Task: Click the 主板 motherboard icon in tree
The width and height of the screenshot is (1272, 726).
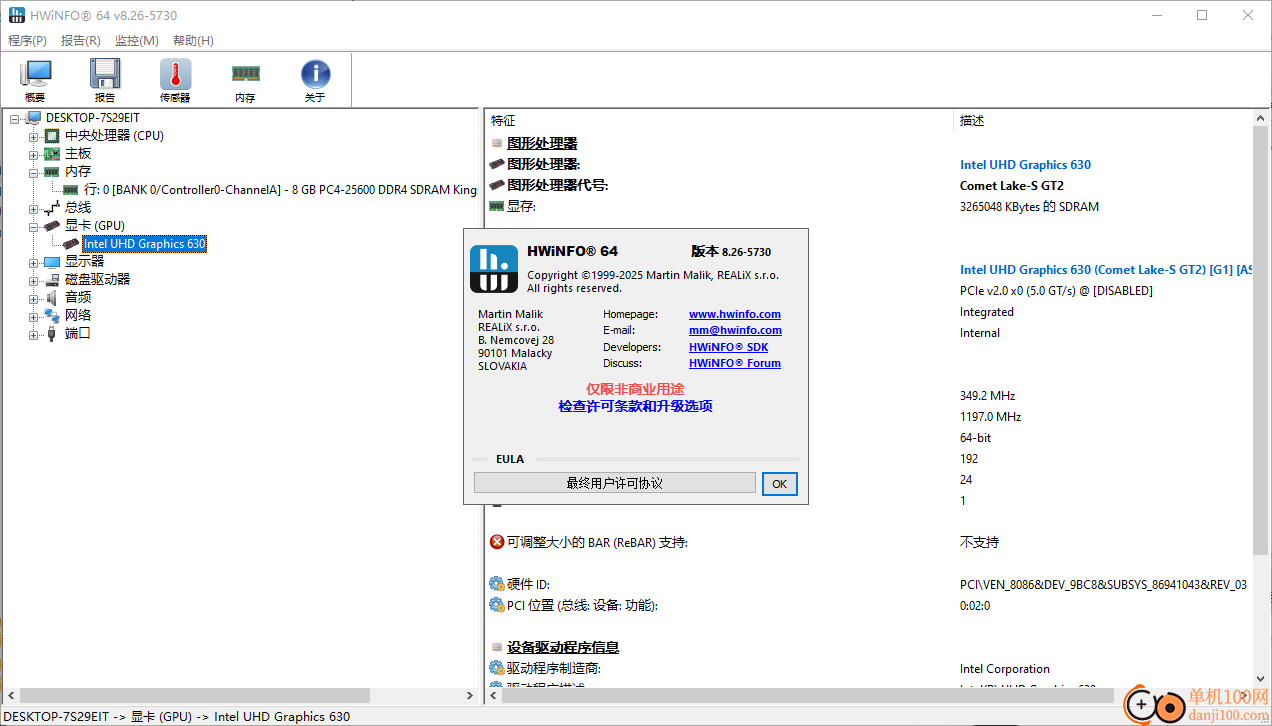Action: click(x=52, y=154)
